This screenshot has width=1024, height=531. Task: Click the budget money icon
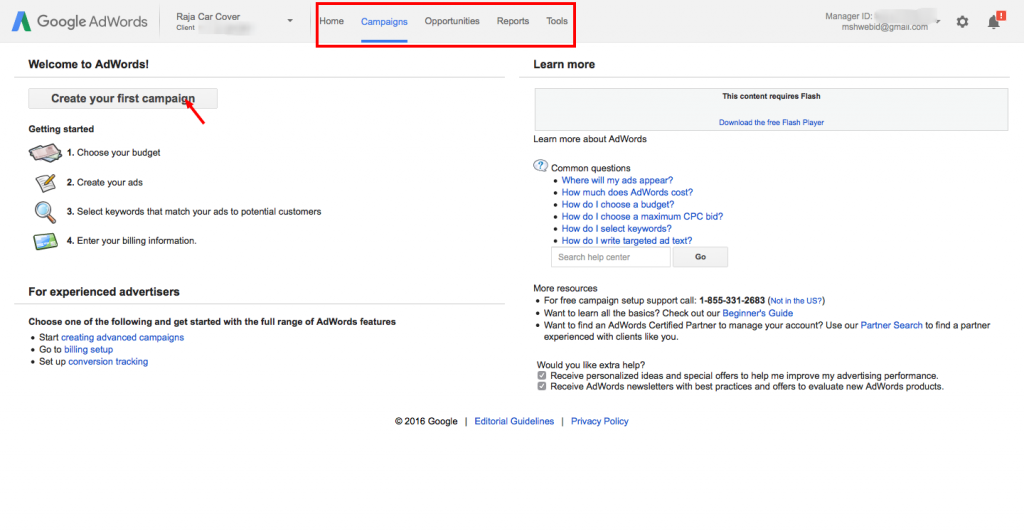(x=46, y=153)
